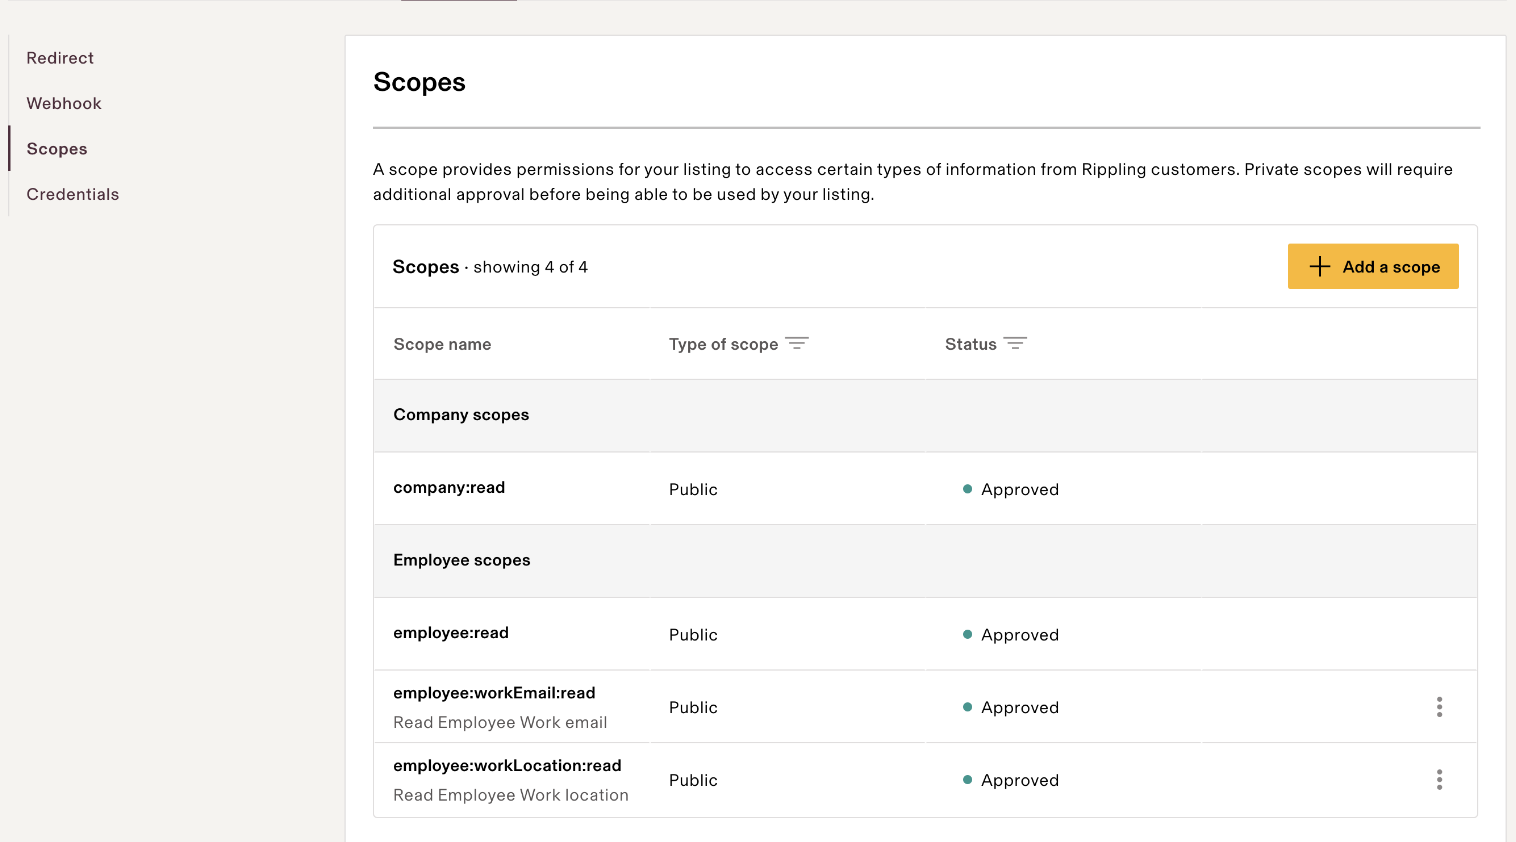Click the plus icon on Add a scope
The image size is (1516, 842).
[1320, 266]
